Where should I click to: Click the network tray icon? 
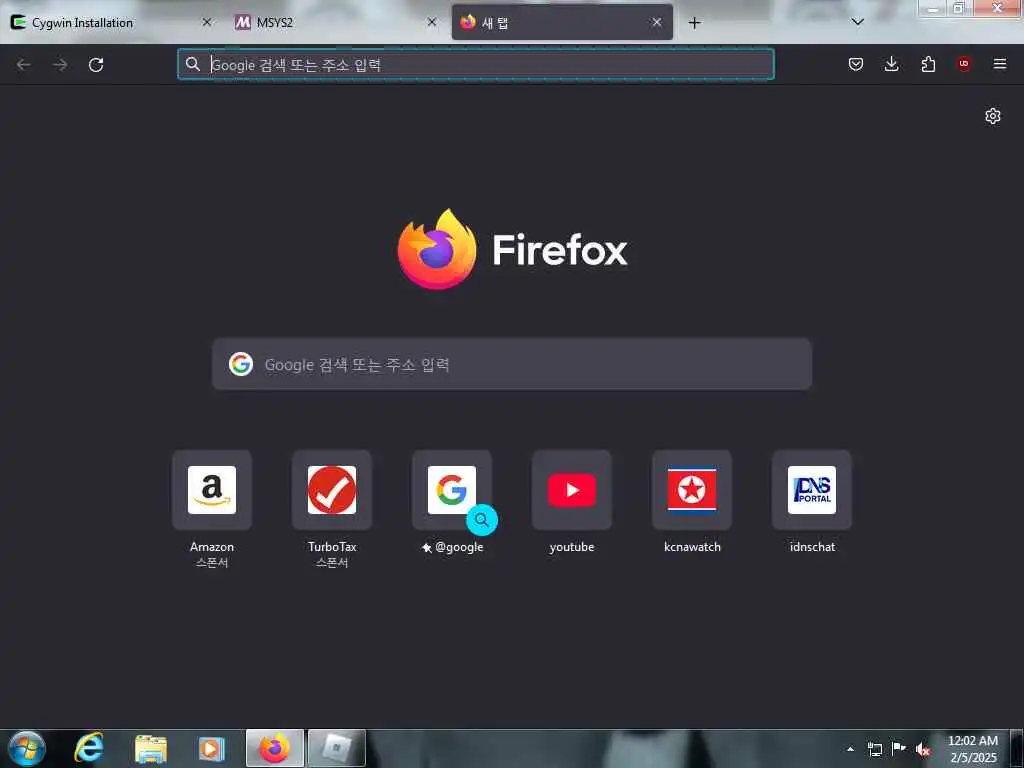pyautogui.click(x=875, y=749)
